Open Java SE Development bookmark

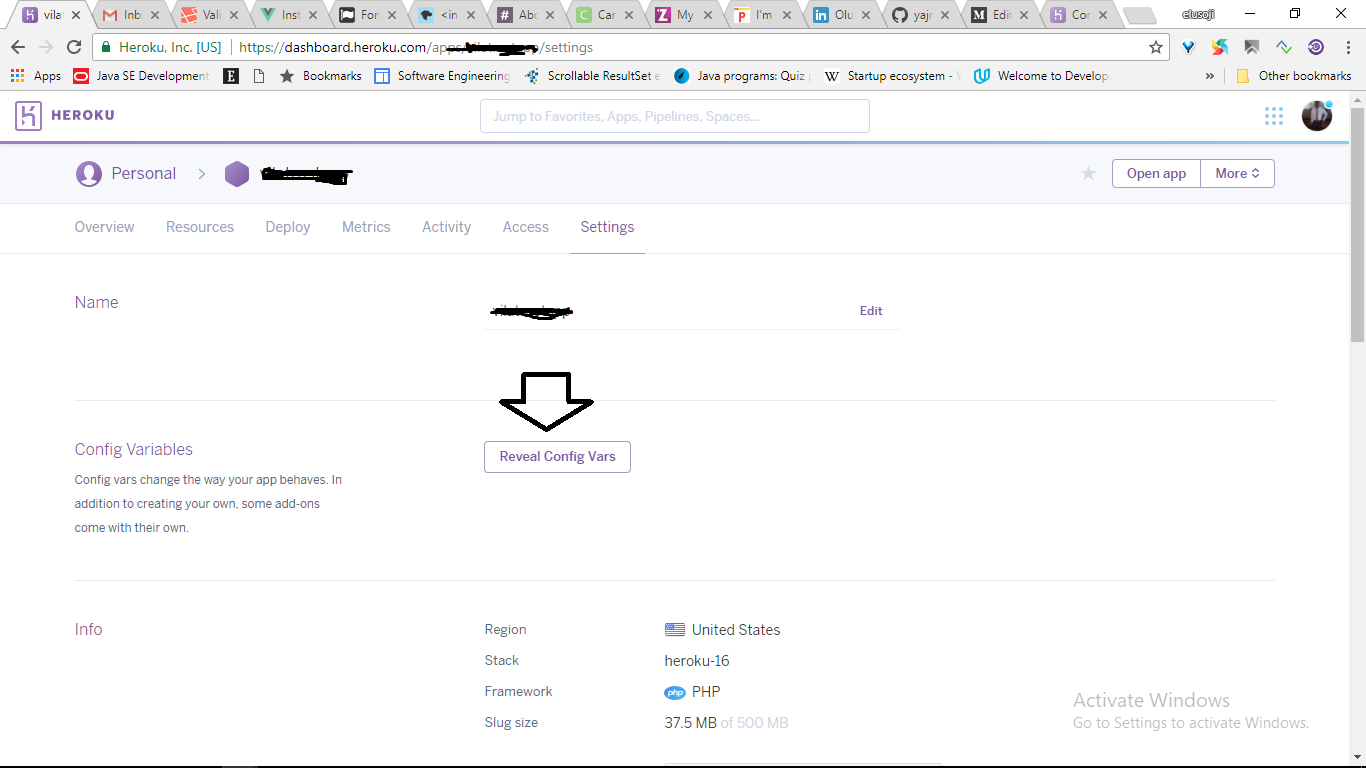[x=141, y=76]
